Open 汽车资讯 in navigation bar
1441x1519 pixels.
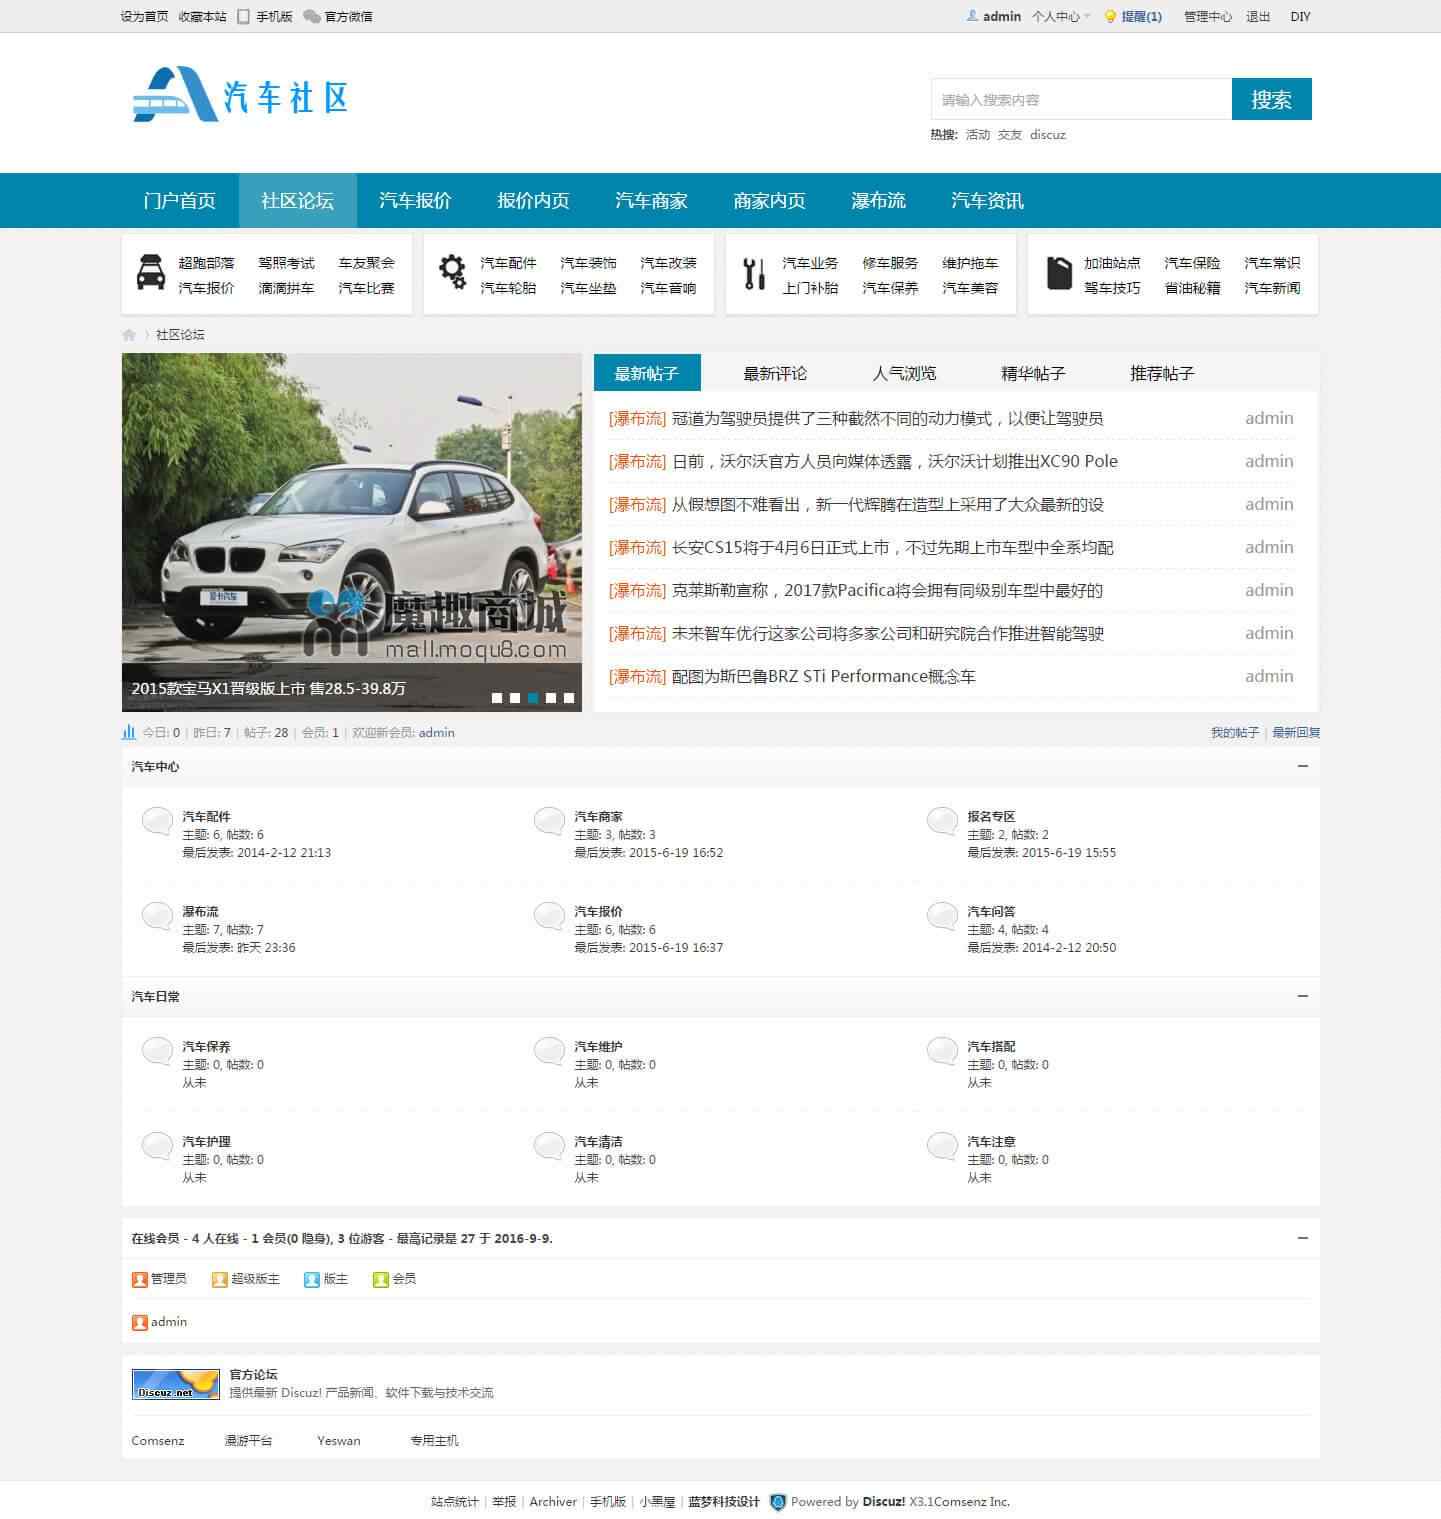click(x=987, y=200)
